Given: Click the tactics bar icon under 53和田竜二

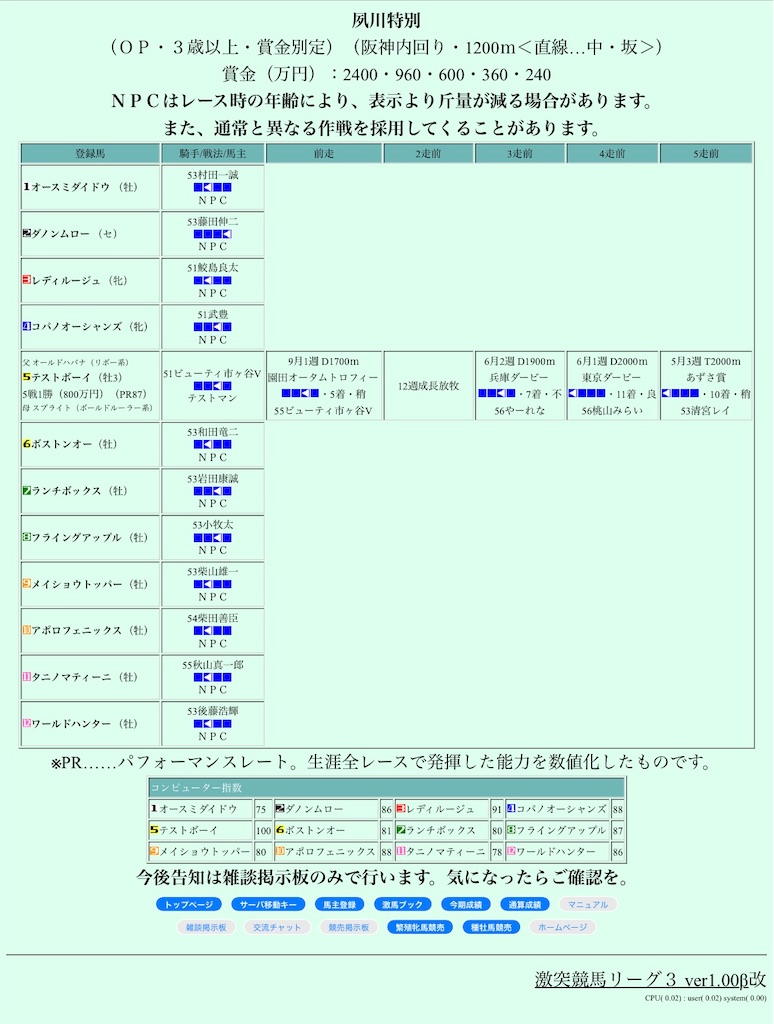Looking at the screenshot, I should (212, 444).
